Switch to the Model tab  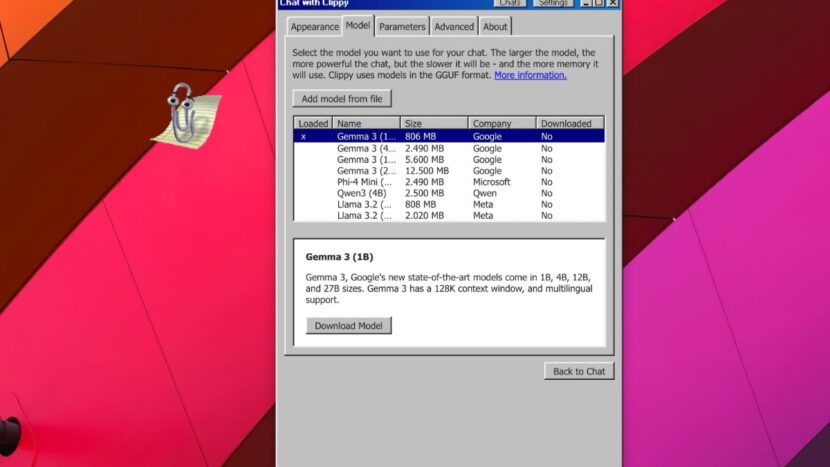point(358,25)
